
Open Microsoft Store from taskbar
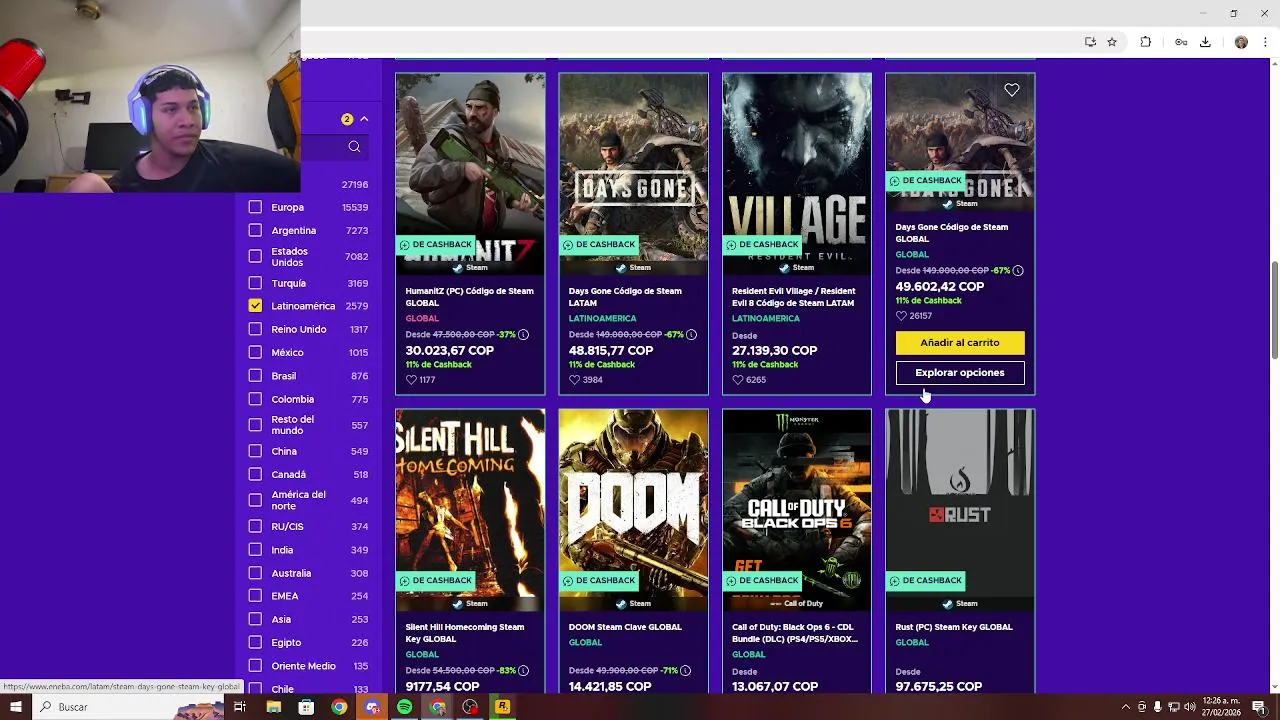coord(306,707)
